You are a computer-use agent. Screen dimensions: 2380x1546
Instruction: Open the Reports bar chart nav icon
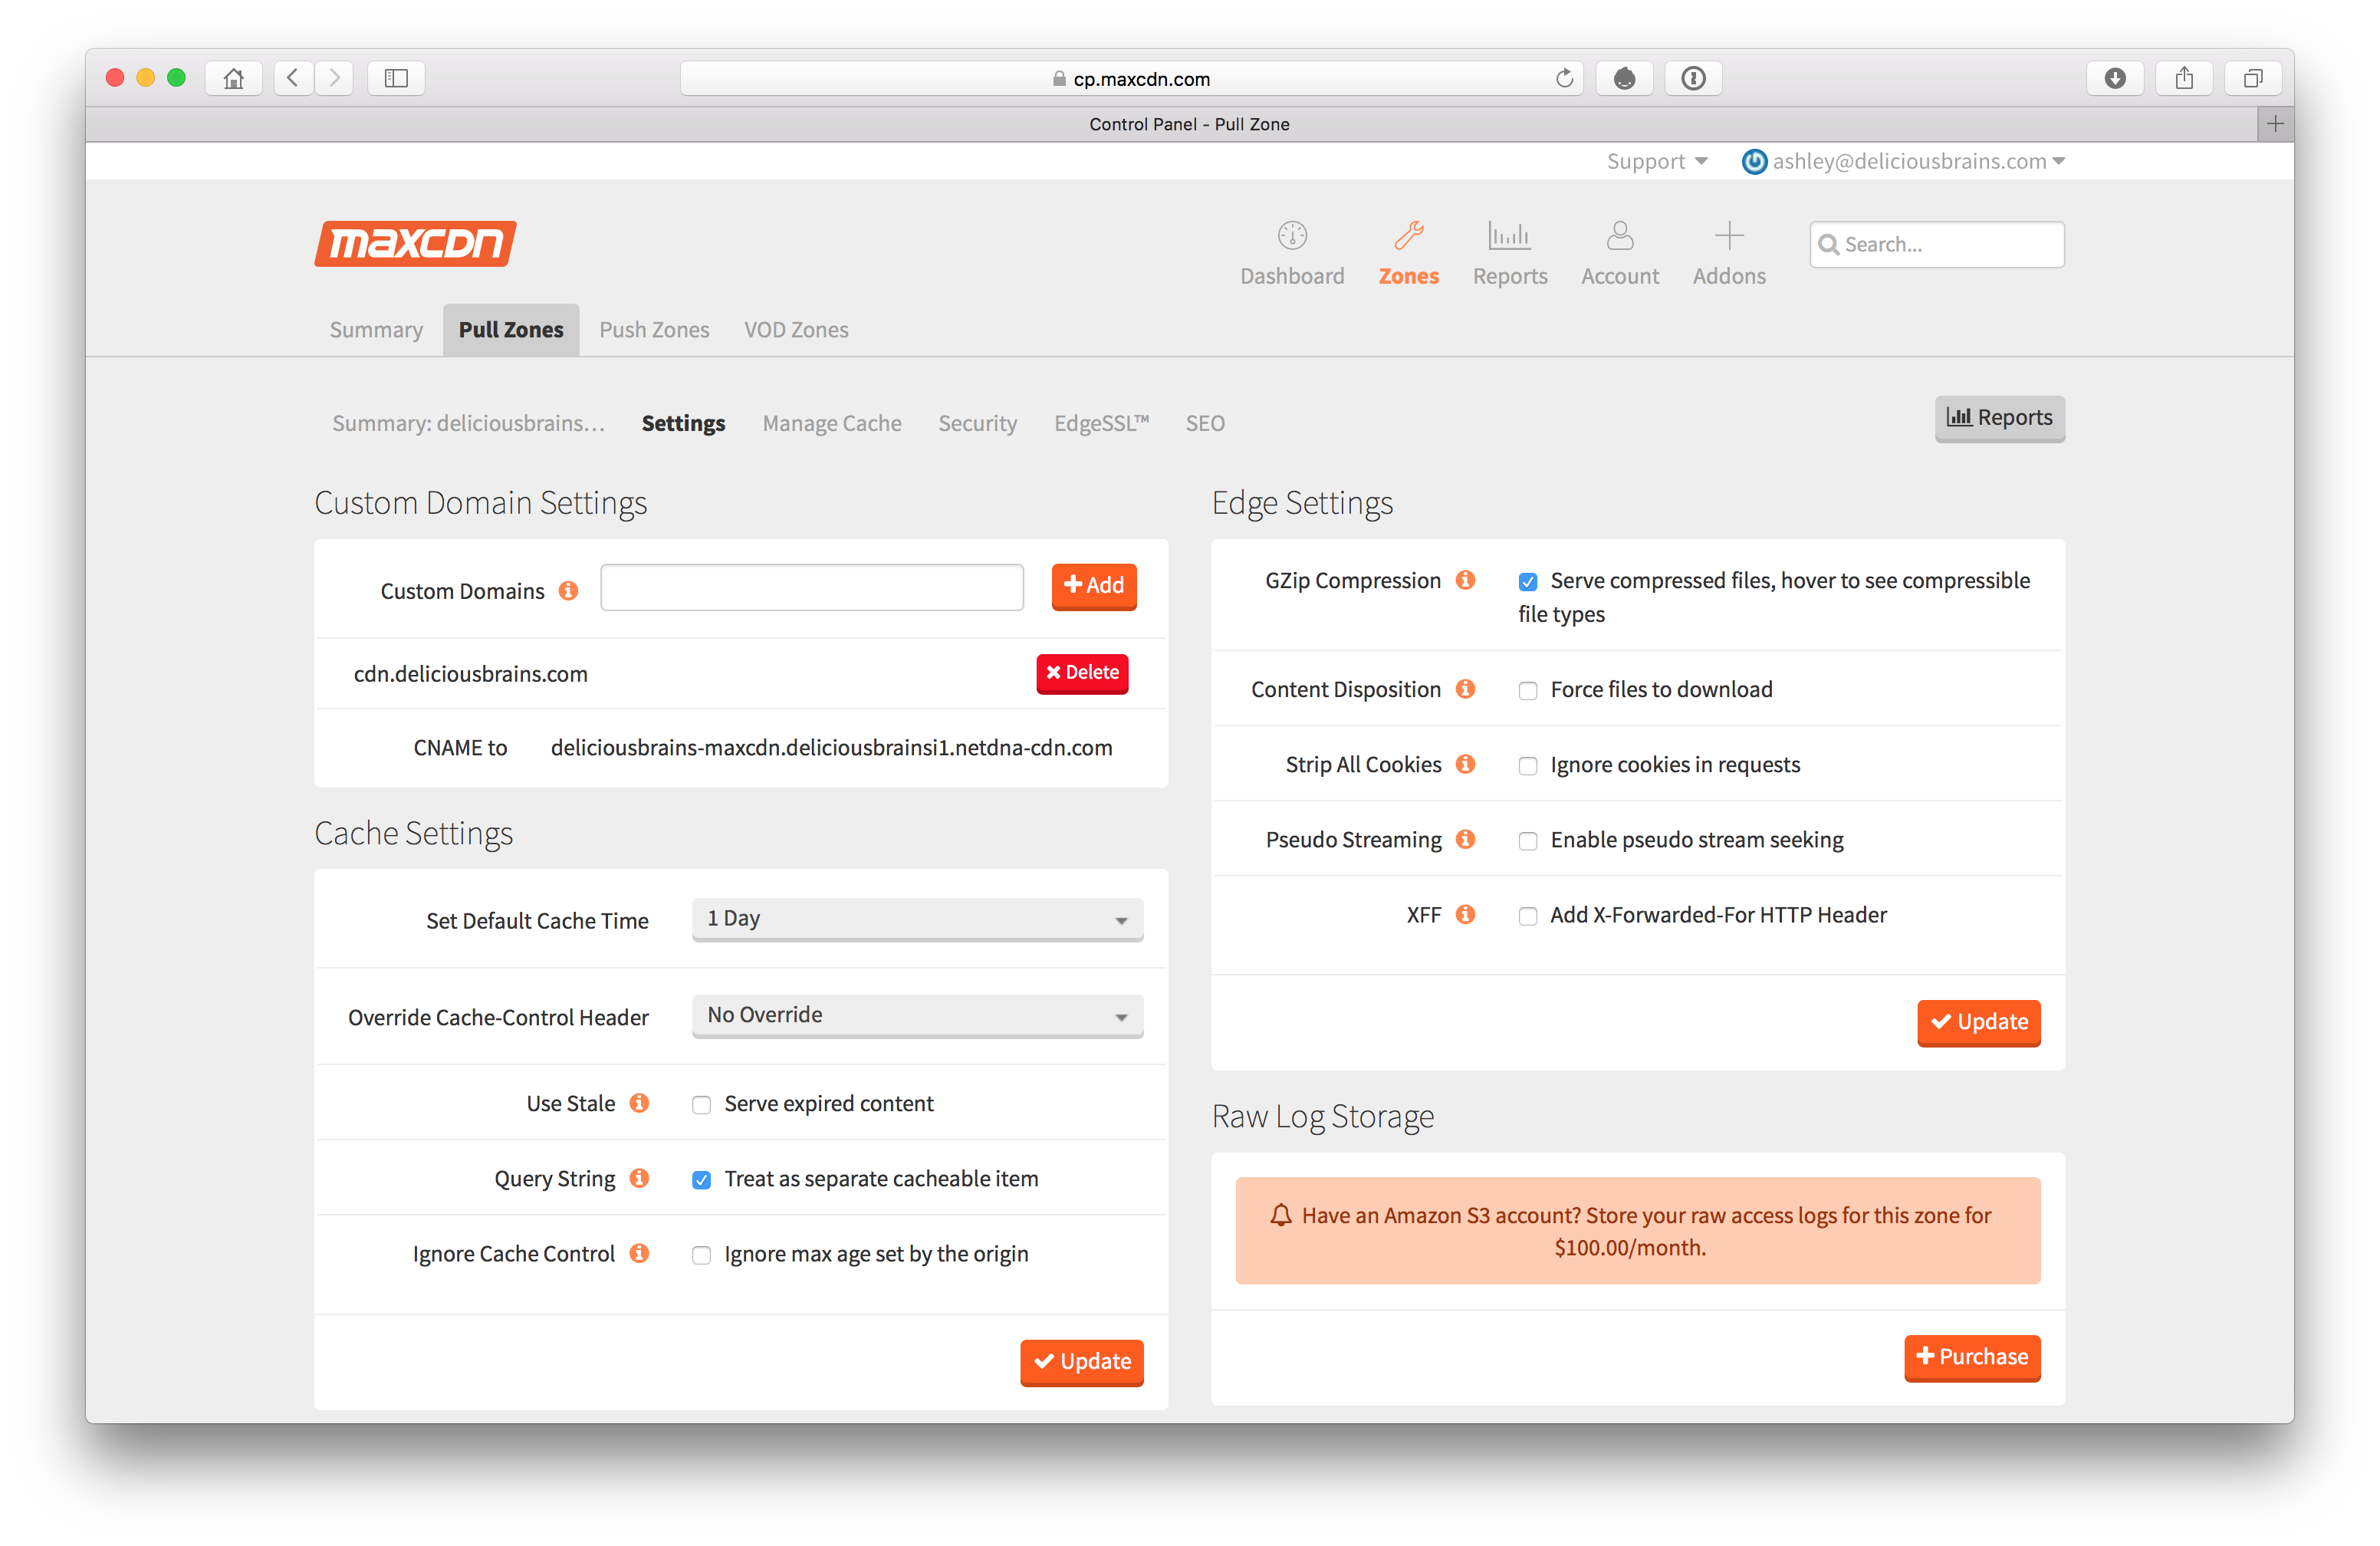pyautogui.click(x=1509, y=236)
